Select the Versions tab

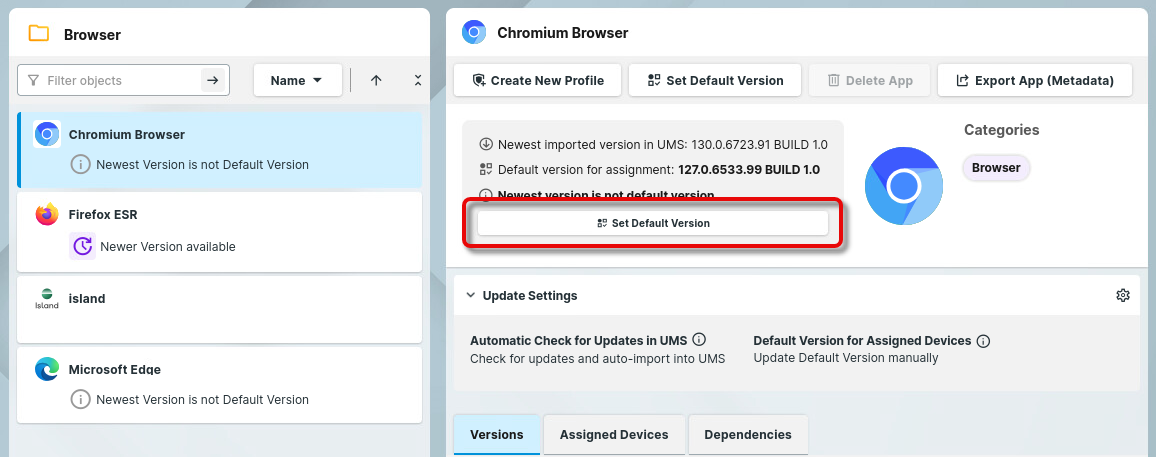[497, 435]
